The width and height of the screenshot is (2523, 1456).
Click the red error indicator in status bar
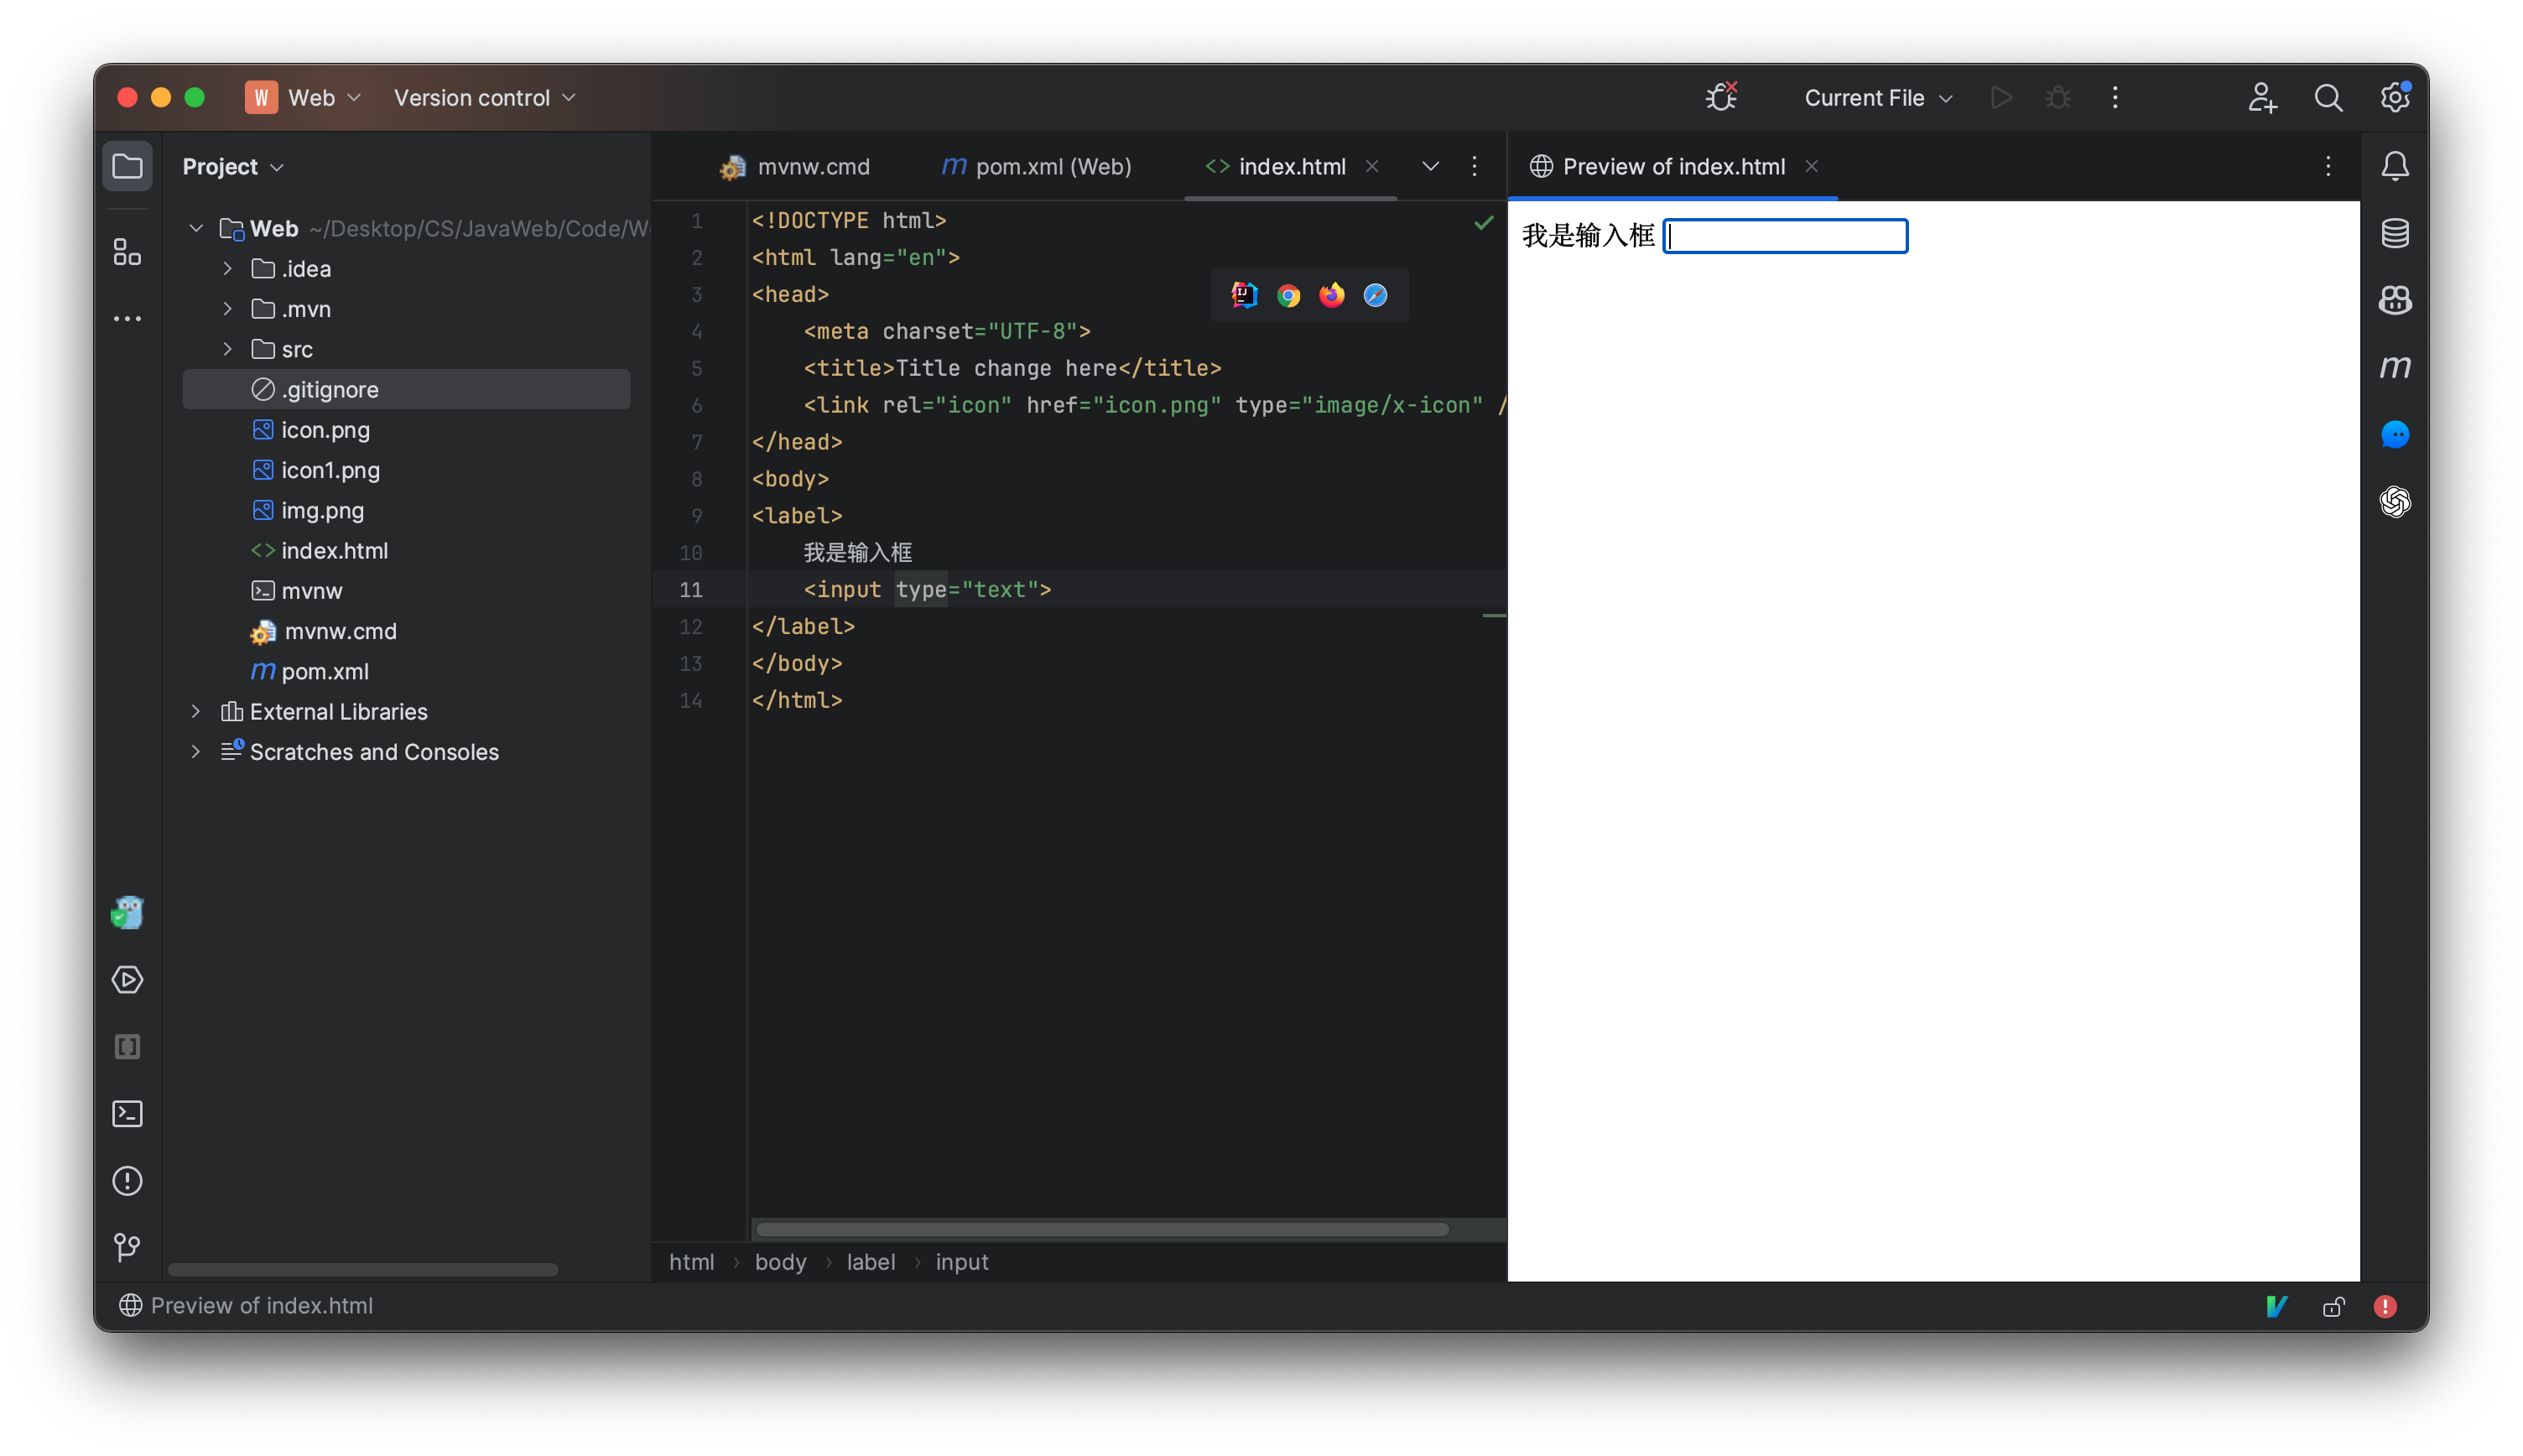(x=2384, y=1306)
